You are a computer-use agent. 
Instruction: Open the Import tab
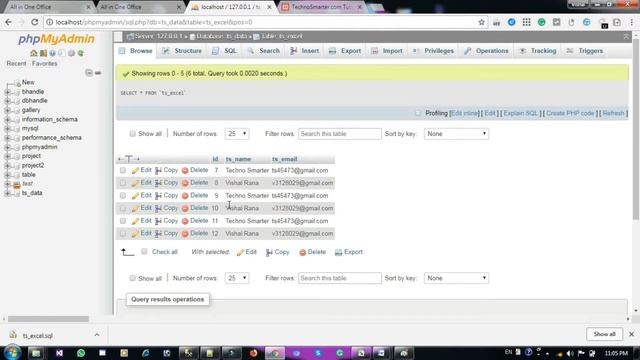pyautogui.click(x=387, y=51)
